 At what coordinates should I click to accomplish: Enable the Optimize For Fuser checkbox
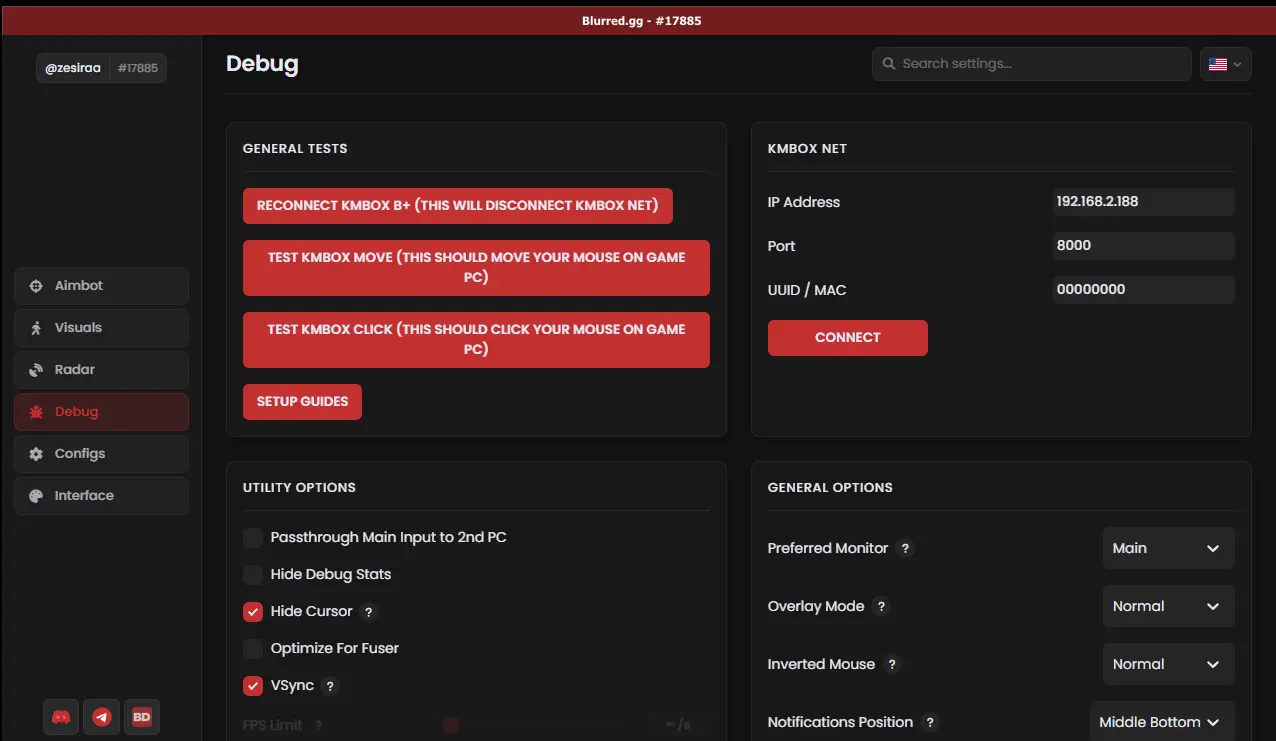[x=253, y=649]
